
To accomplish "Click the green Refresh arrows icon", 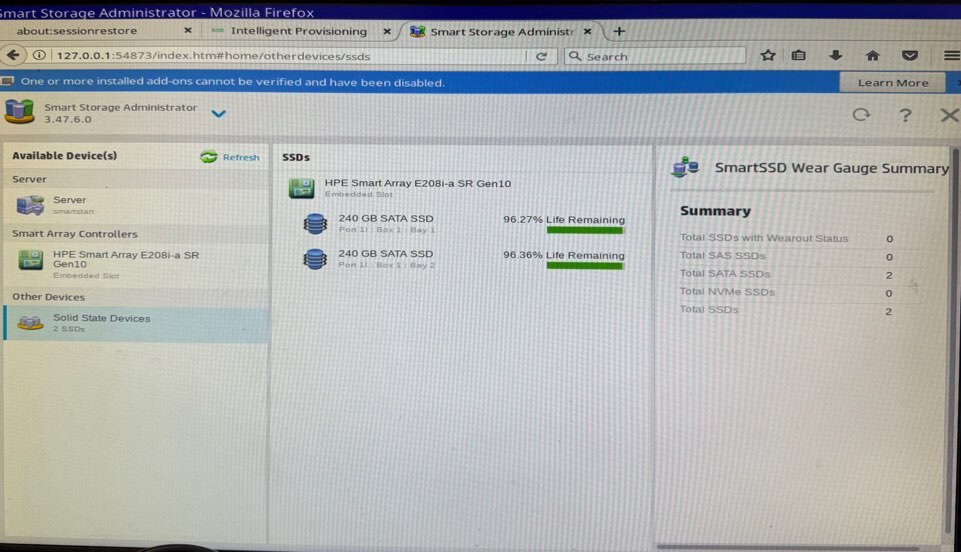I will click(x=208, y=157).
